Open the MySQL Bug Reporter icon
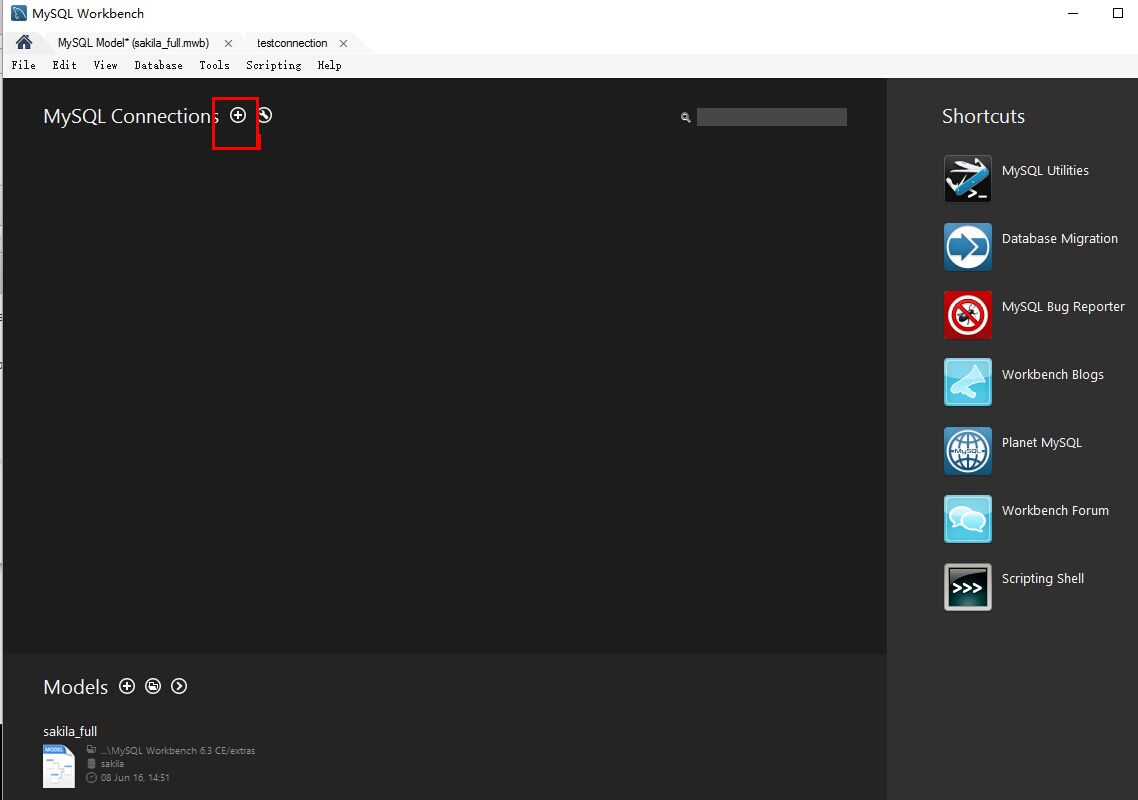Viewport: 1138px width, 800px height. (x=967, y=315)
